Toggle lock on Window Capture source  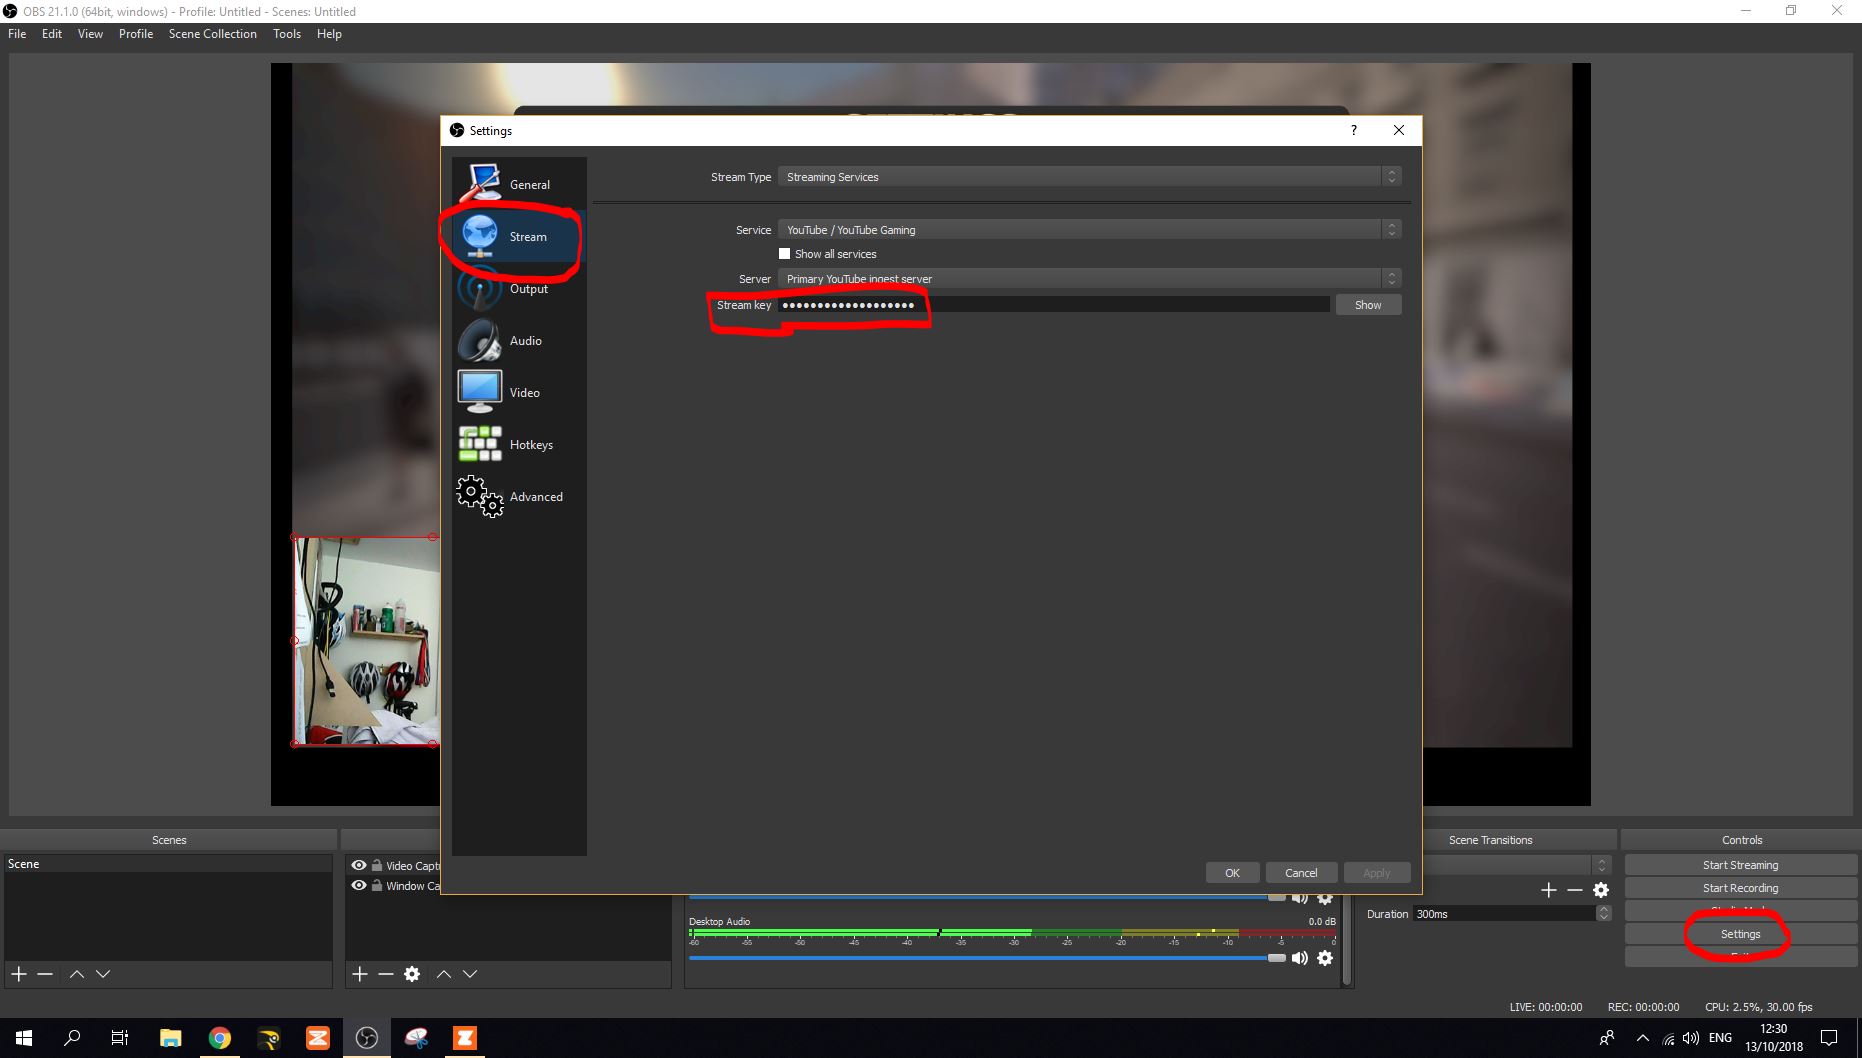(x=377, y=886)
